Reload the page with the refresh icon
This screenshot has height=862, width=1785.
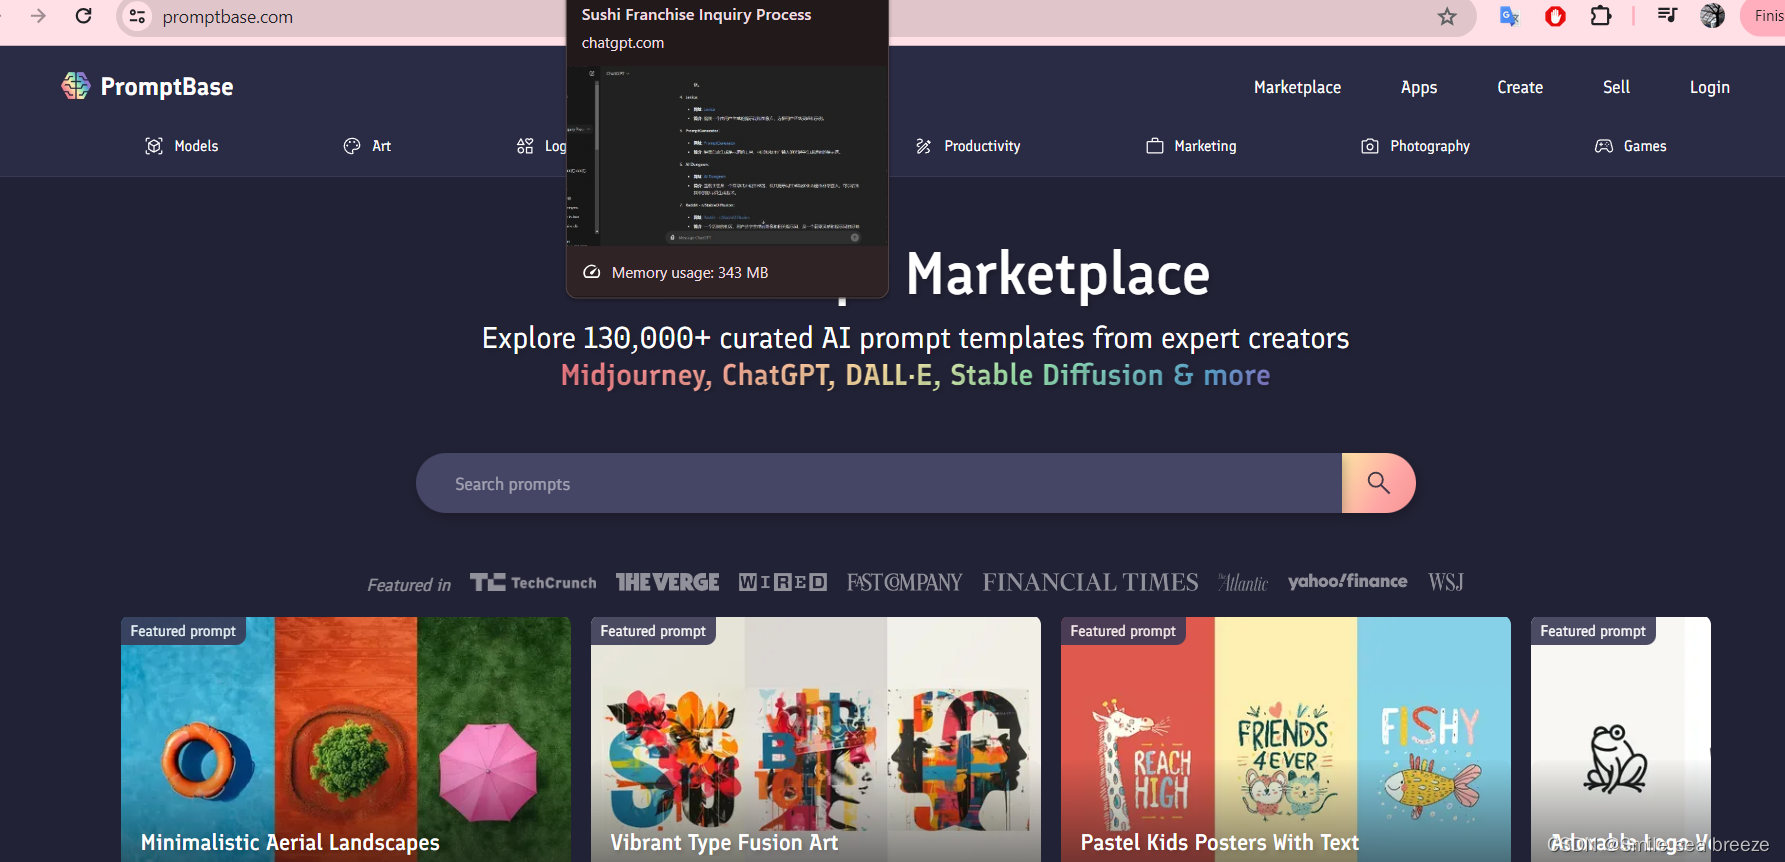click(84, 16)
